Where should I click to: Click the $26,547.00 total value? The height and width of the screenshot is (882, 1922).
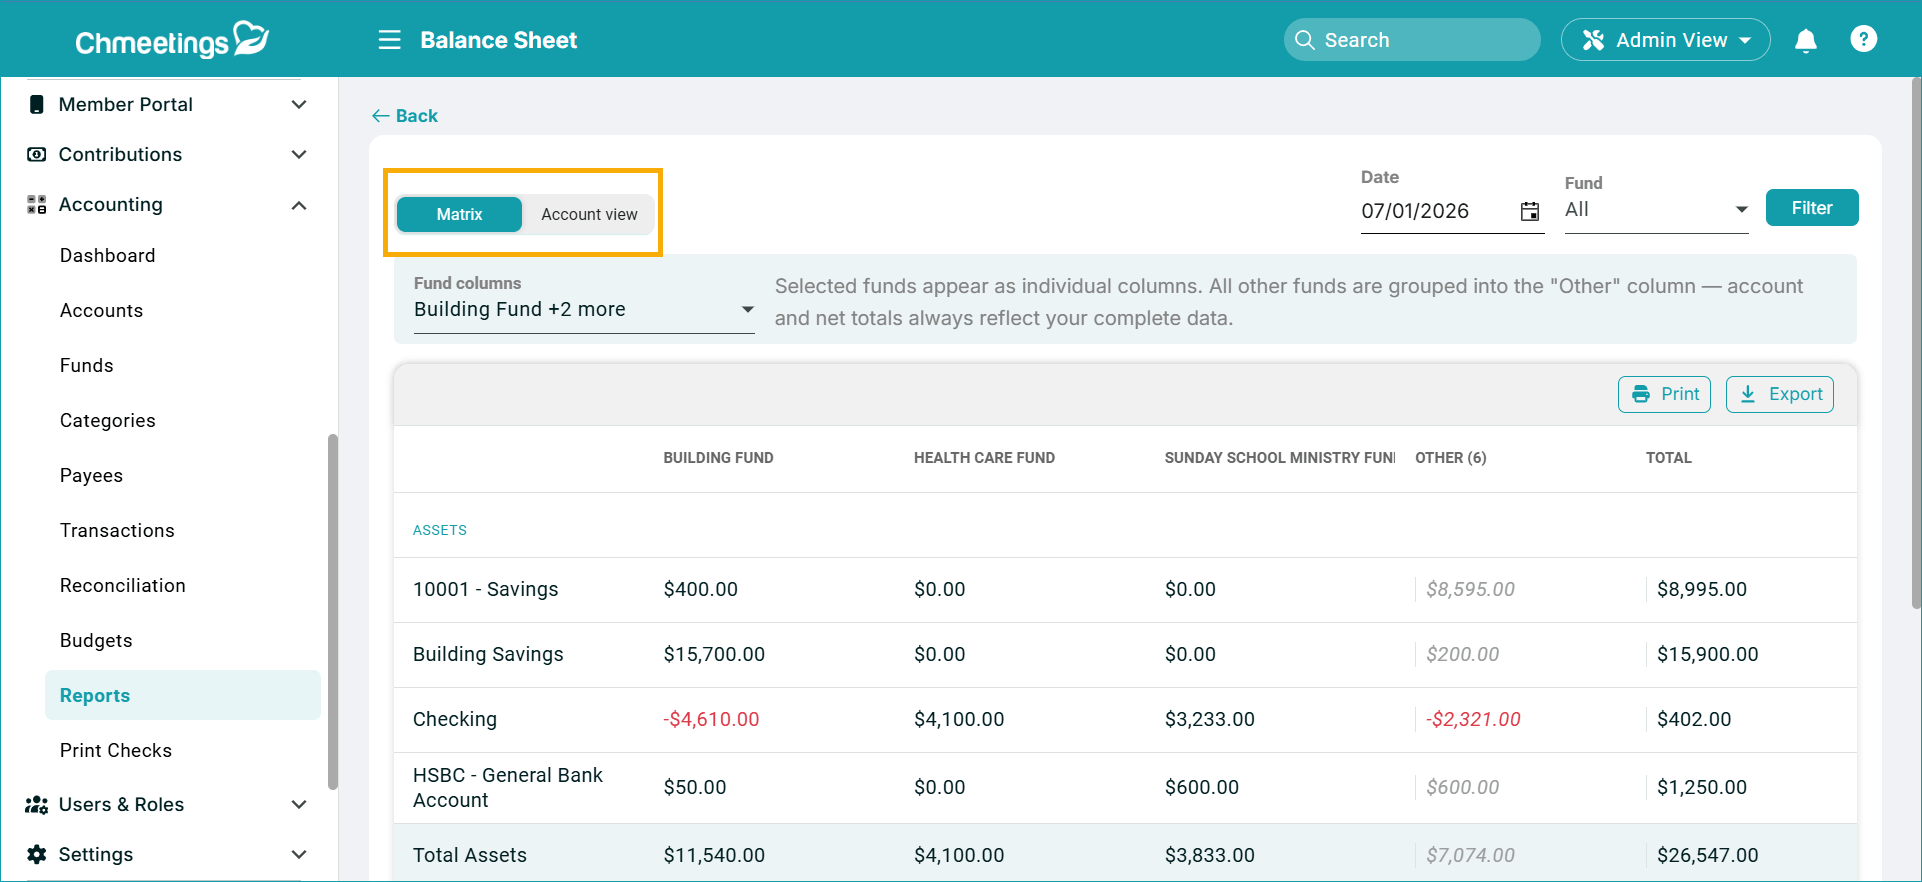(x=1707, y=855)
